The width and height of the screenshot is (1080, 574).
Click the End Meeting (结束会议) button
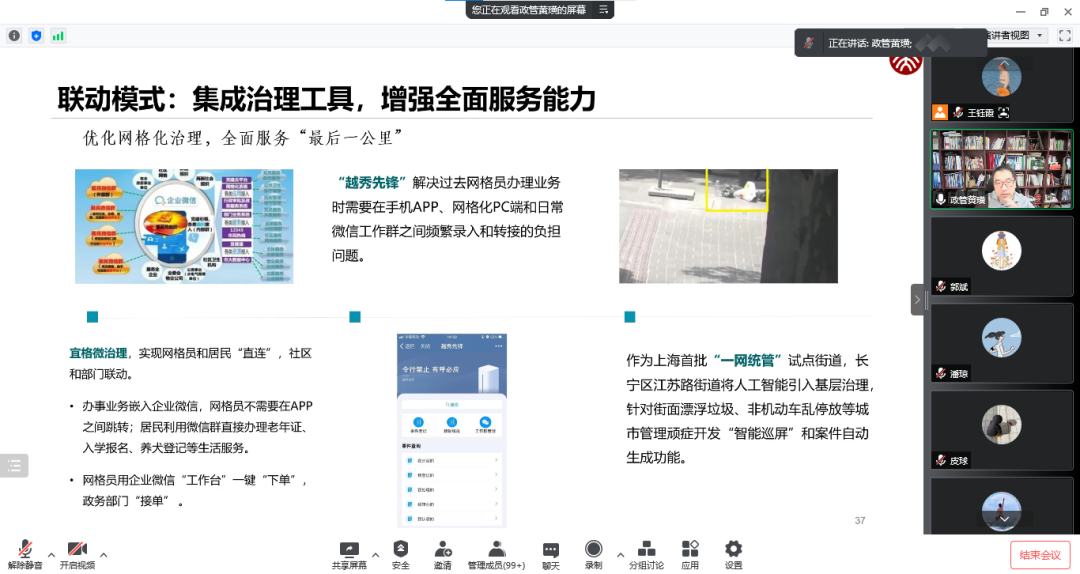click(x=1039, y=555)
